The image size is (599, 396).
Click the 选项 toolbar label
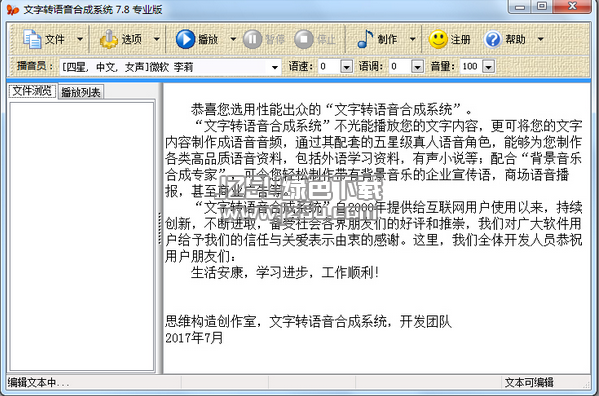point(131,39)
